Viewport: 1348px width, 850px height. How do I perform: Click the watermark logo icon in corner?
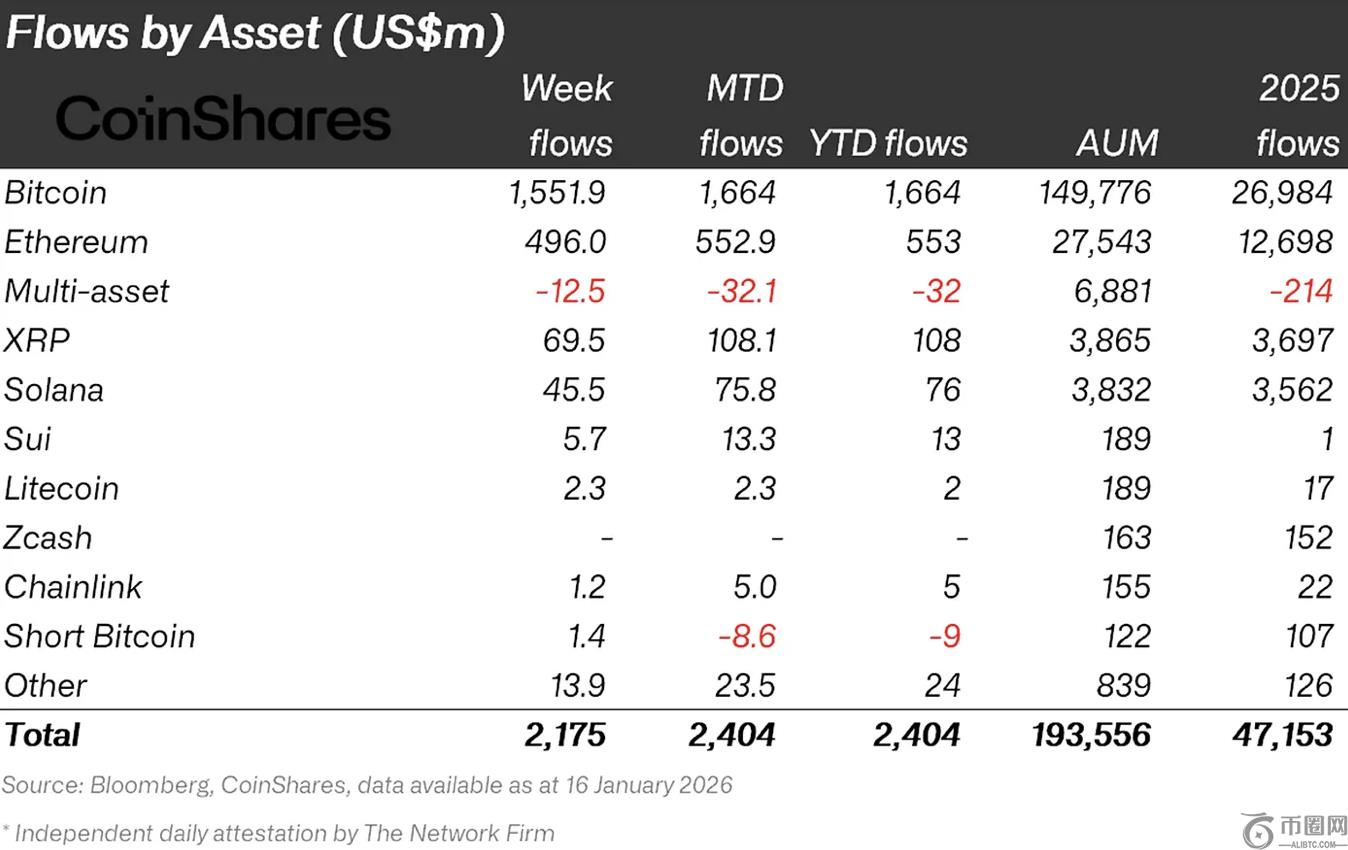click(1257, 830)
